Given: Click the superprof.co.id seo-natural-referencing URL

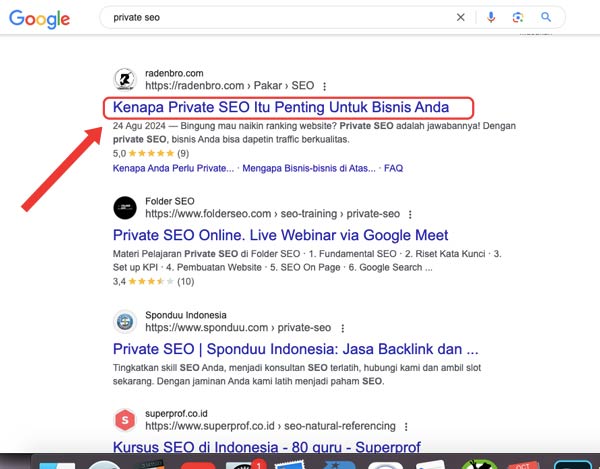Looking at the screenshot, I should (x=270, y=426).
